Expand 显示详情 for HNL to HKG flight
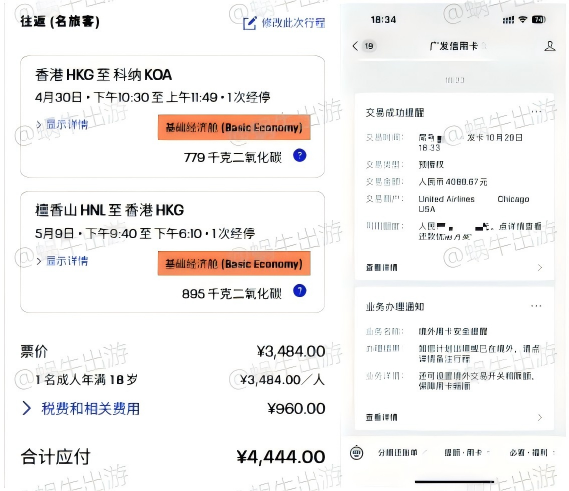The image size is (569, 491). pyautogui.click(x=62, y=261)
